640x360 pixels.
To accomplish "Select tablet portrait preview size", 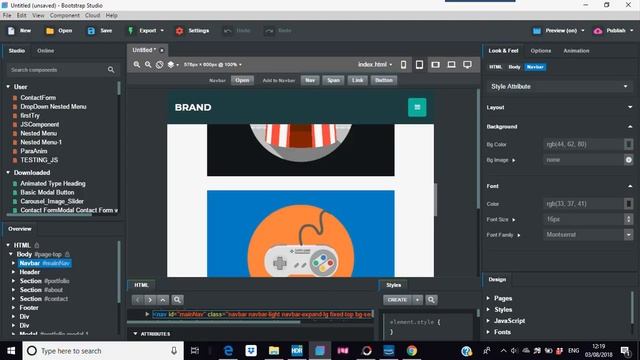I will click(x=419, y=64).
